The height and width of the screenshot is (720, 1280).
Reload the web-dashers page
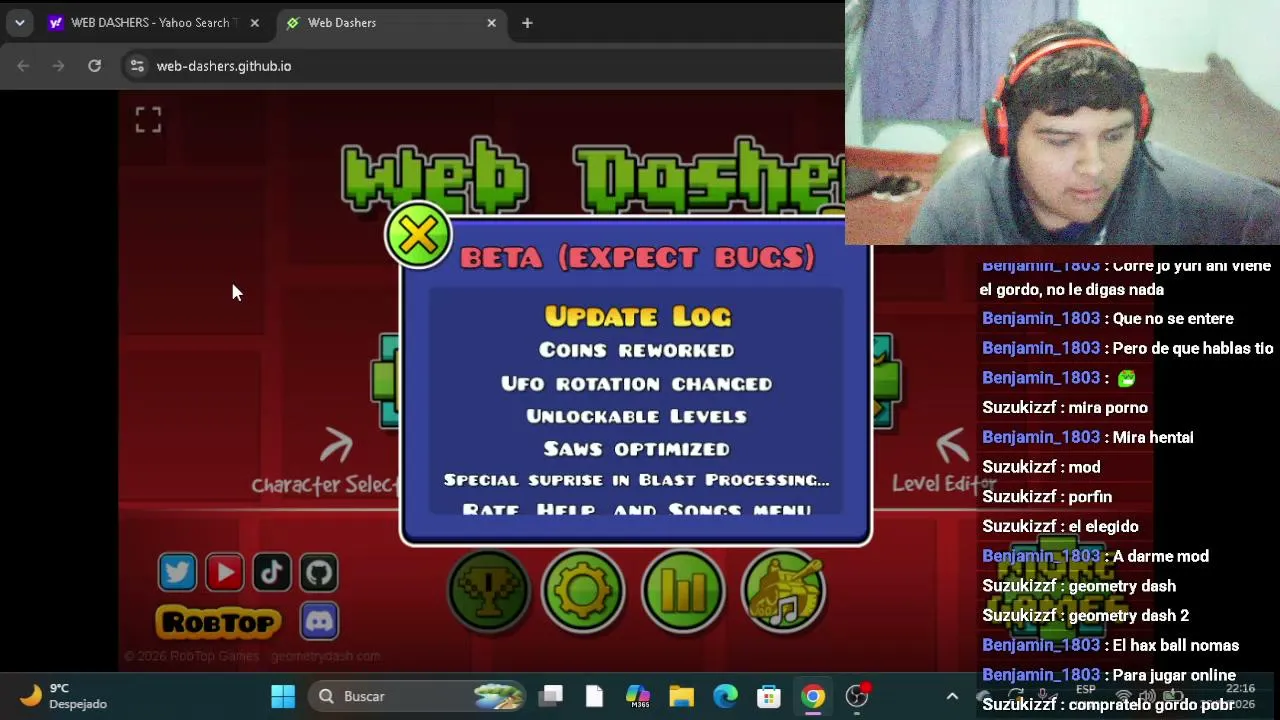(x=94, y=66)
